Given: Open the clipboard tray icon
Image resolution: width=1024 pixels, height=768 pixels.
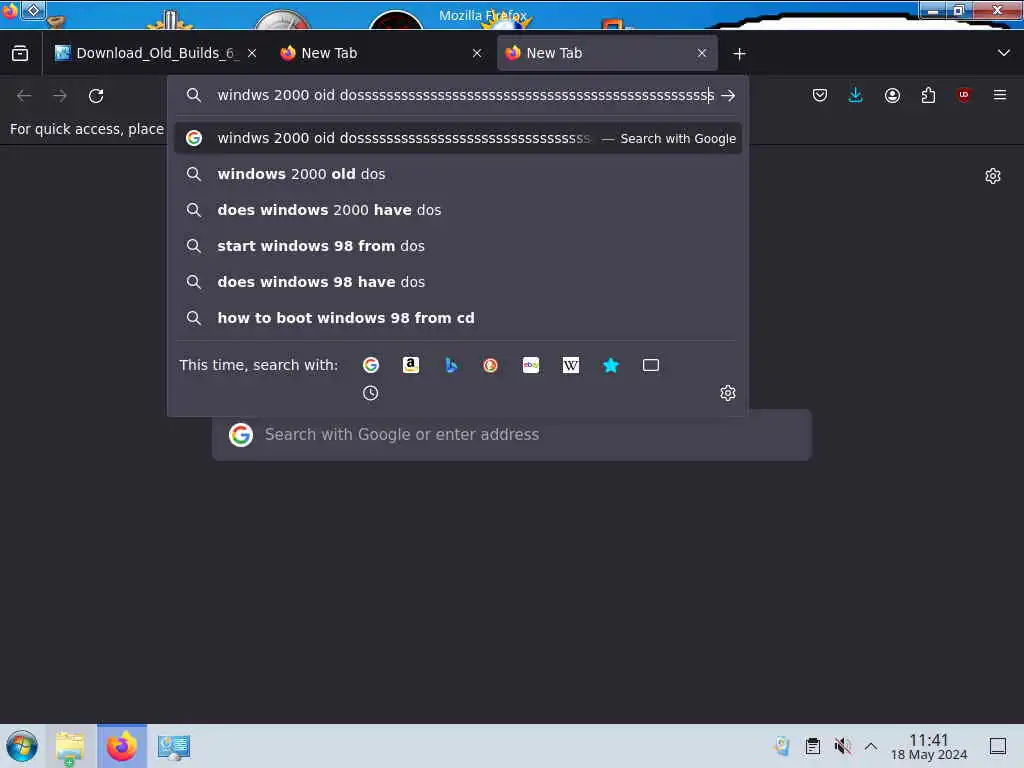Looking at the screenshot, I should [x=813, y=746].
